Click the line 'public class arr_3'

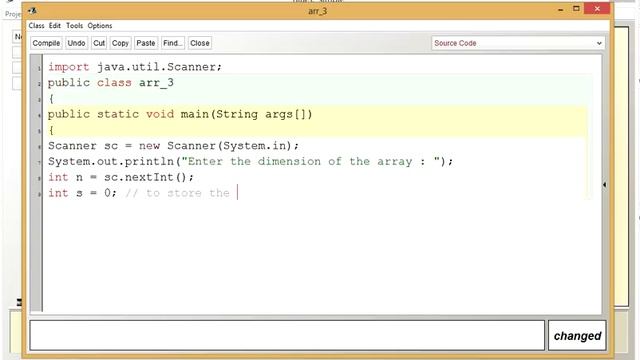click(x=111, y=83)
